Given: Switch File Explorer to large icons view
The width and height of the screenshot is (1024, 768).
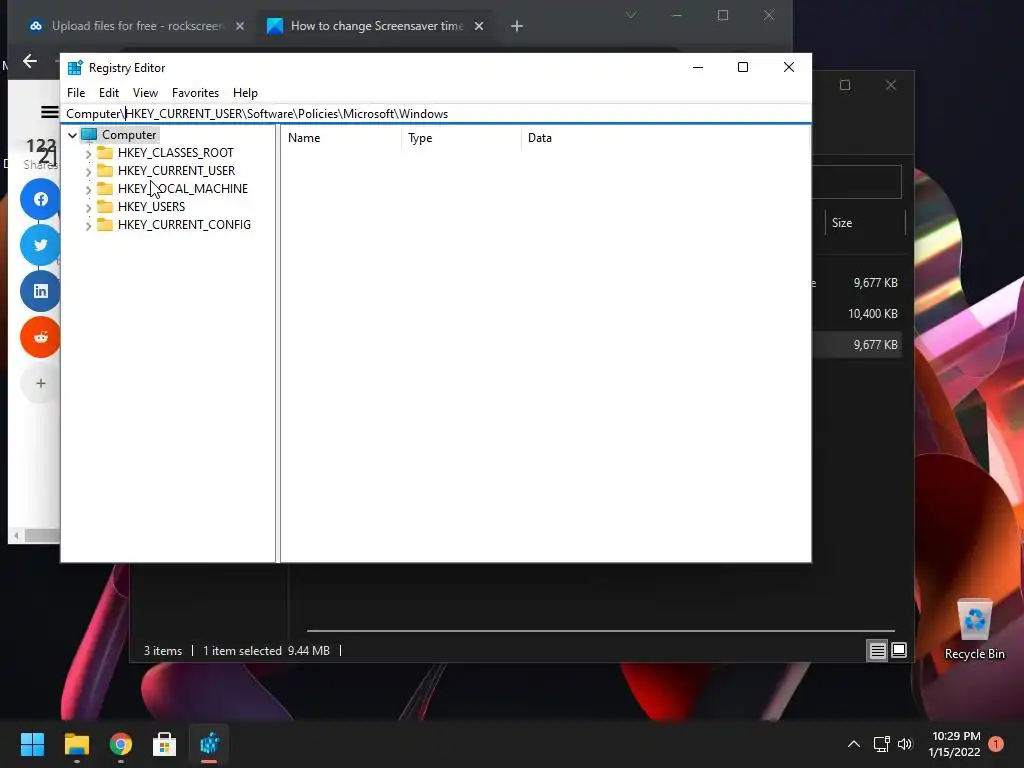Looking at the screenshot, I should [x=899, y=650].
